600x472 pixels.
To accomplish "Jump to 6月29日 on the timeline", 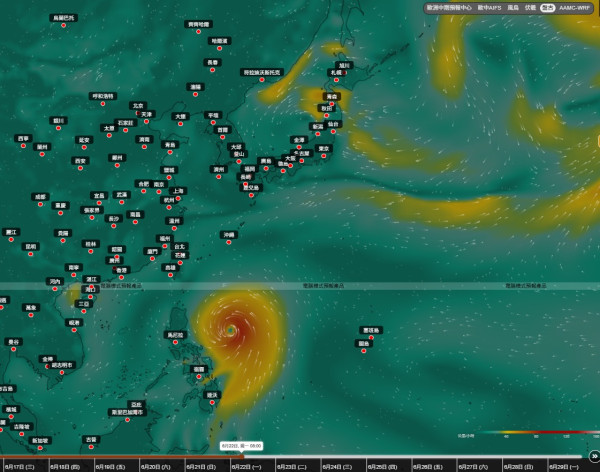I will point(564,467).
